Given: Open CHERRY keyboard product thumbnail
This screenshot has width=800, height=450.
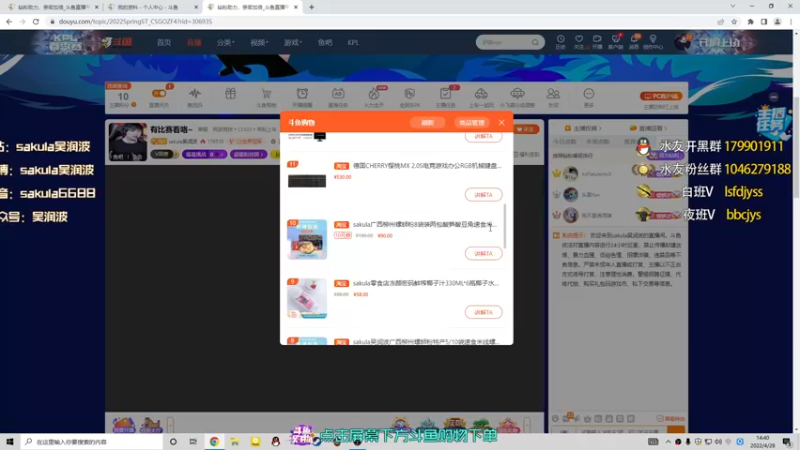Looking at the screenshot, I should click(x=307, y=181).
